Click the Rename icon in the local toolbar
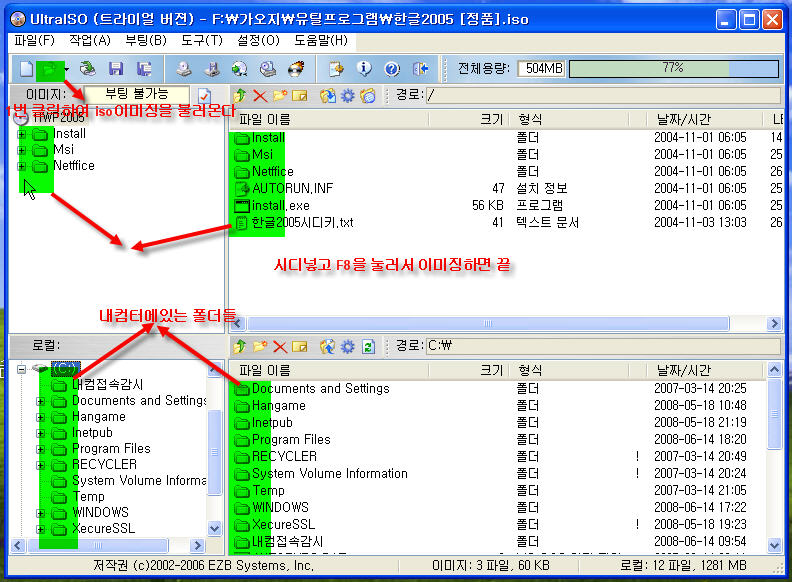Image resolution: width=792 pixels, height=582 pixels. pyautogui.click(x=300, y=347)
